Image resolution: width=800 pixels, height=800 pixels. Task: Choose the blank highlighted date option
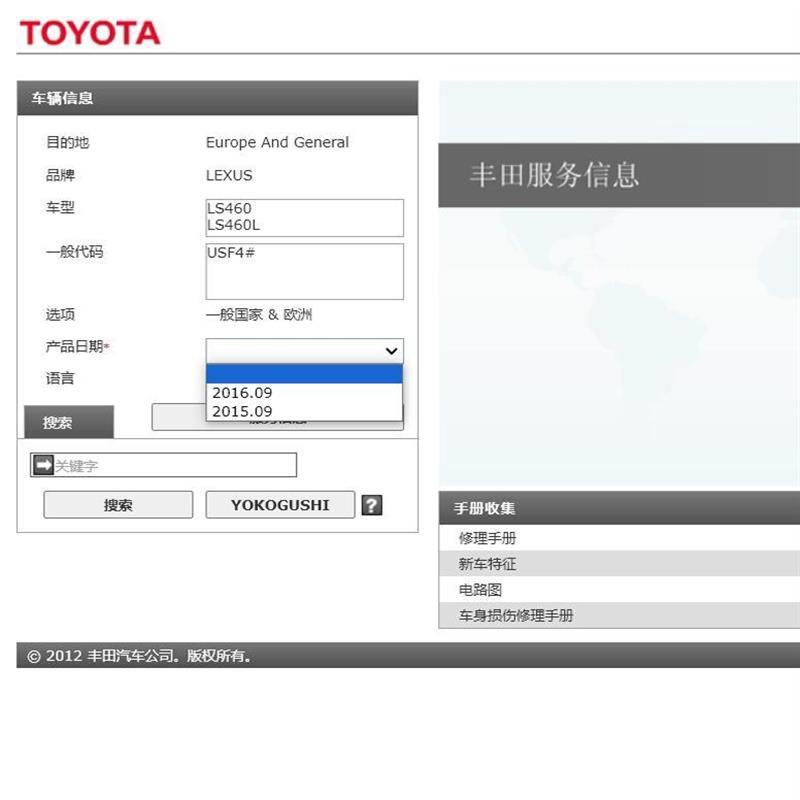pyautogui.click(x=304, y=374)
